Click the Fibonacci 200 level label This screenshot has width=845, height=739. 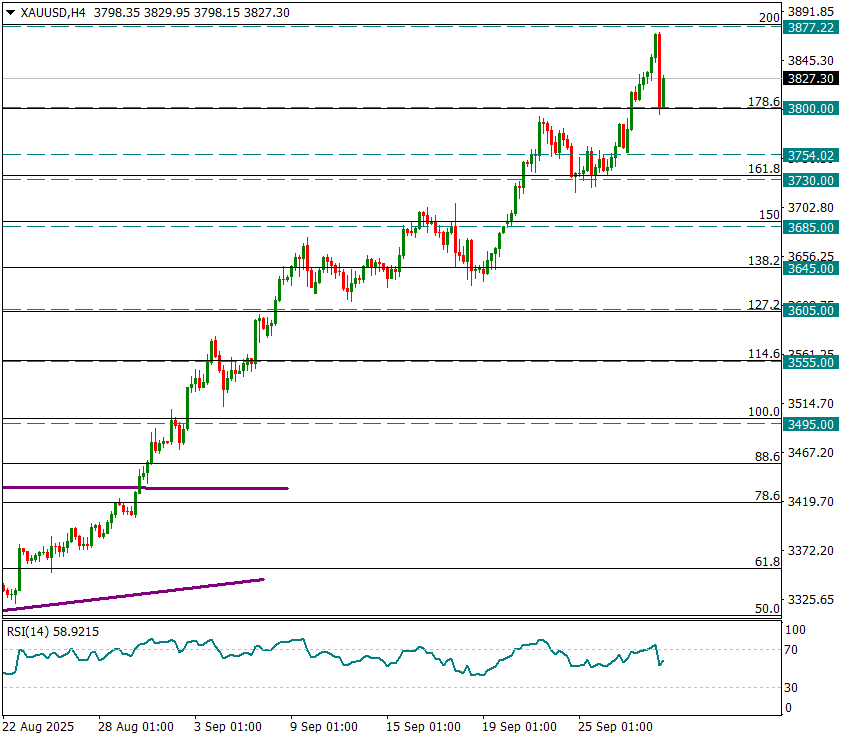769,18
